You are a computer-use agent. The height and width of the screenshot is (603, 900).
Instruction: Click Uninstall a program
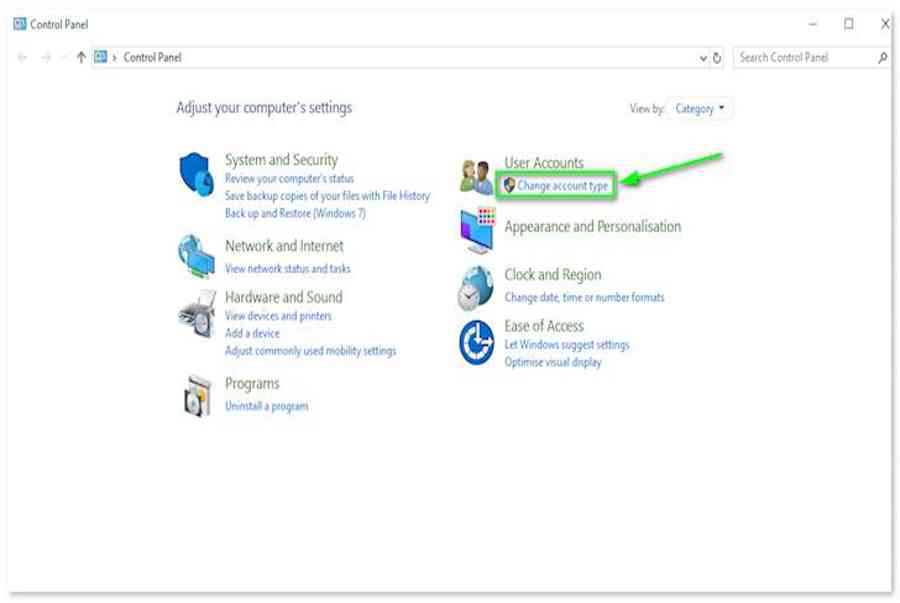point(266,406)
